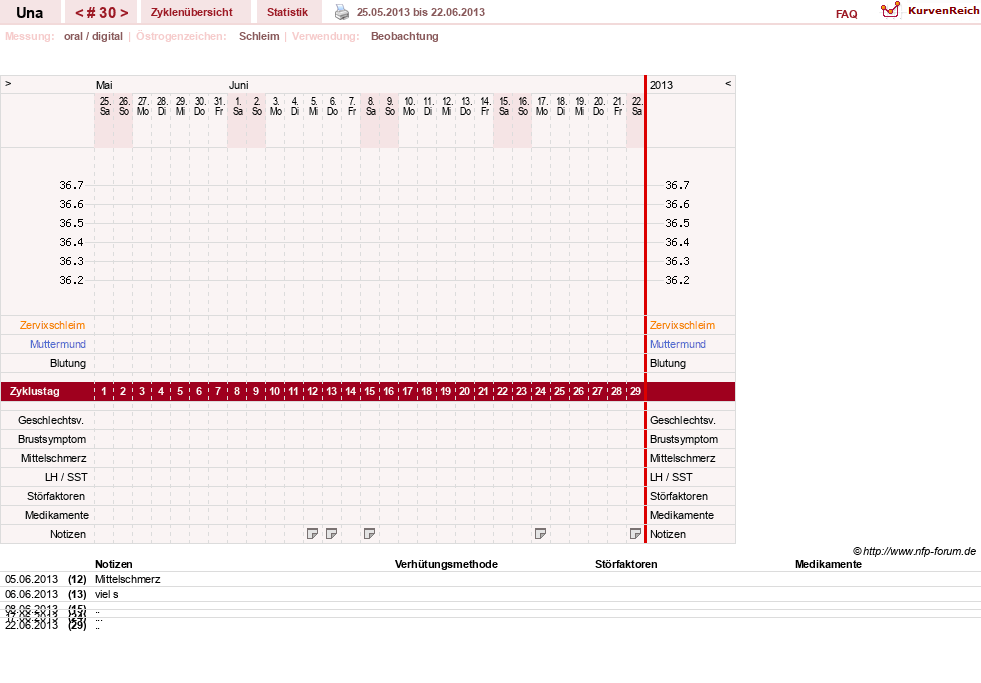Click the left Blutung row label

point(68,363)
